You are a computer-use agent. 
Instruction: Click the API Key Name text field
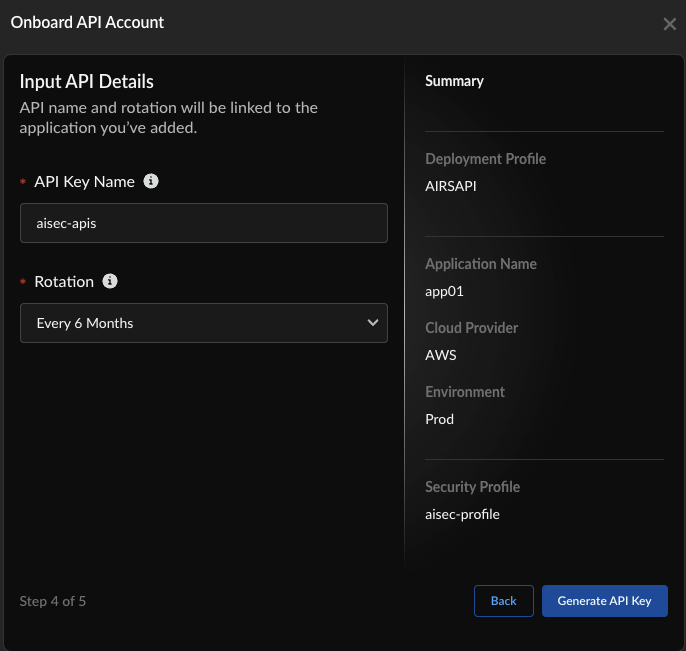203,223
